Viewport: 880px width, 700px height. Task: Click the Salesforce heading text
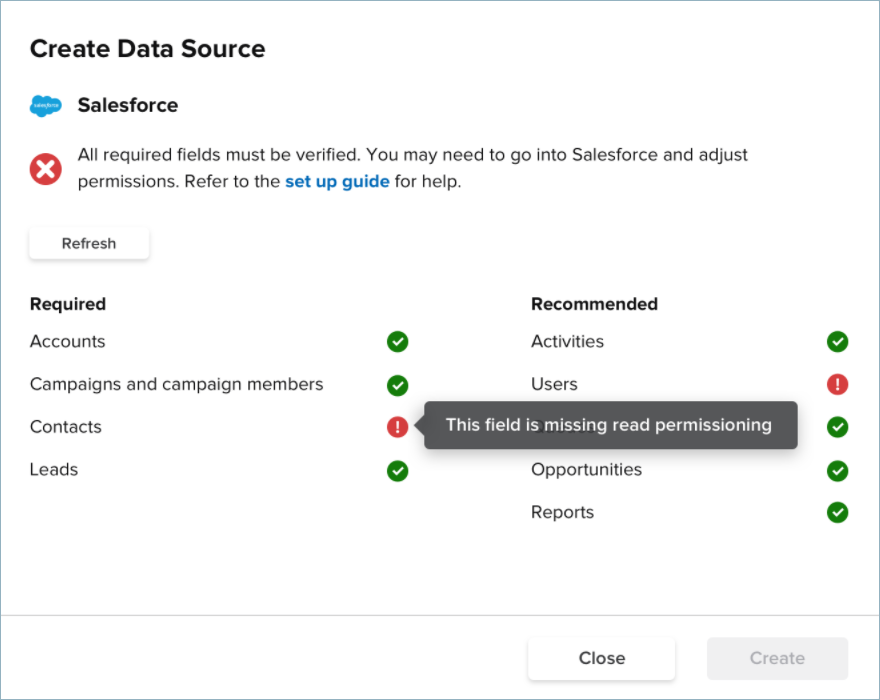pyautogui.click(x=128, y=105)
